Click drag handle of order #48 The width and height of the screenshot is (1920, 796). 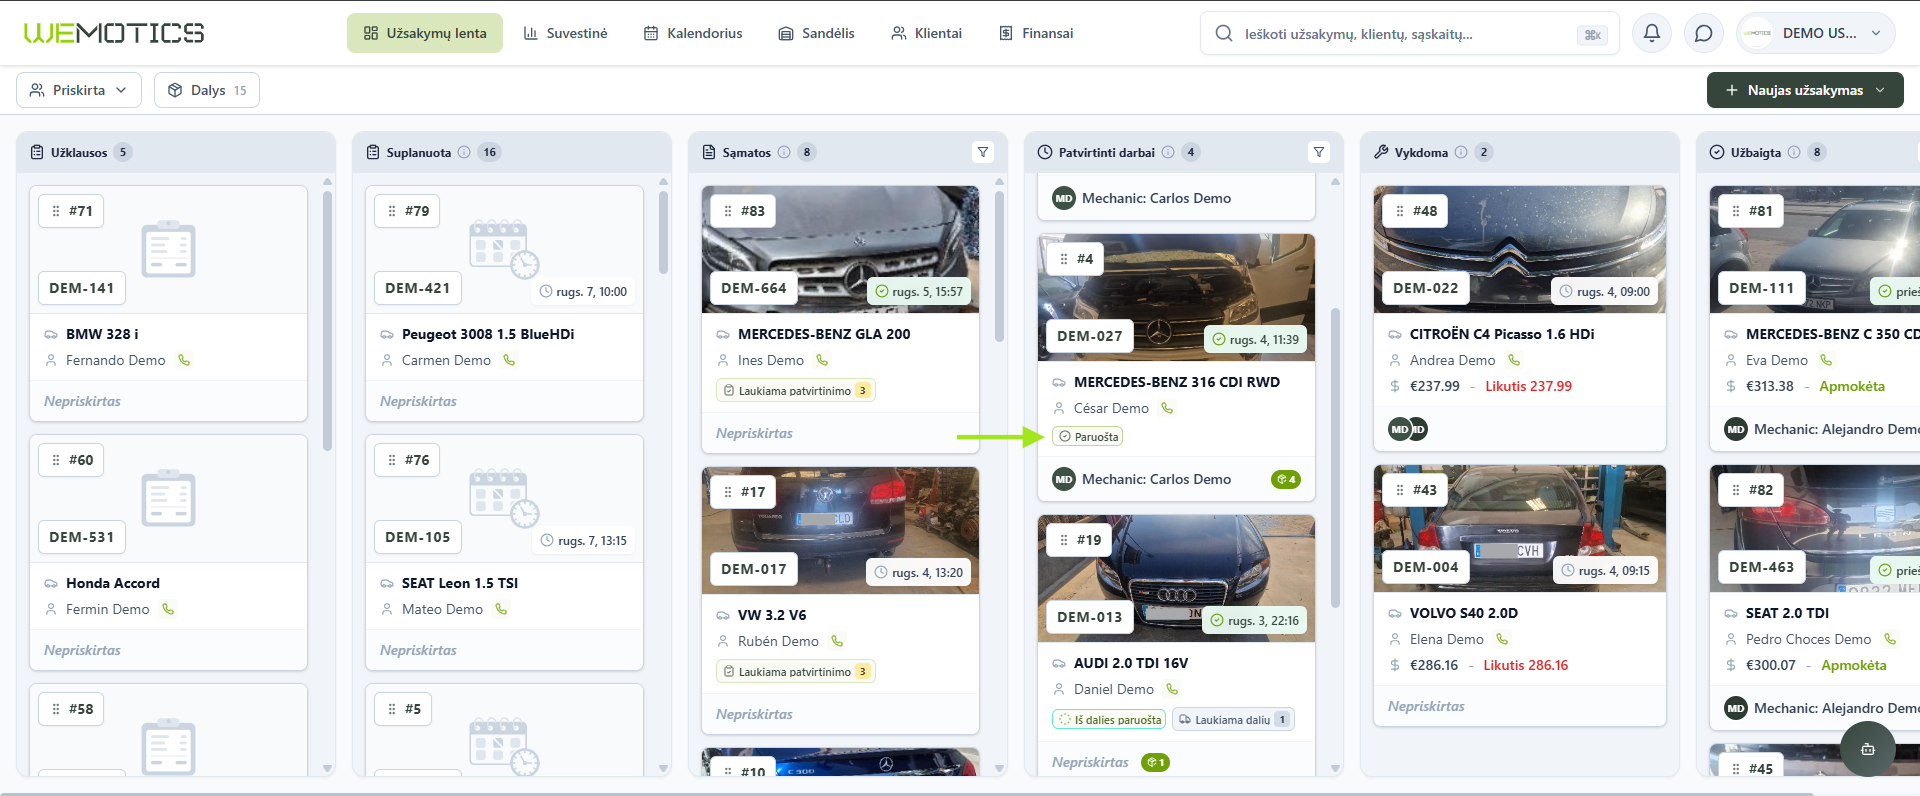tap(1400, 211)
